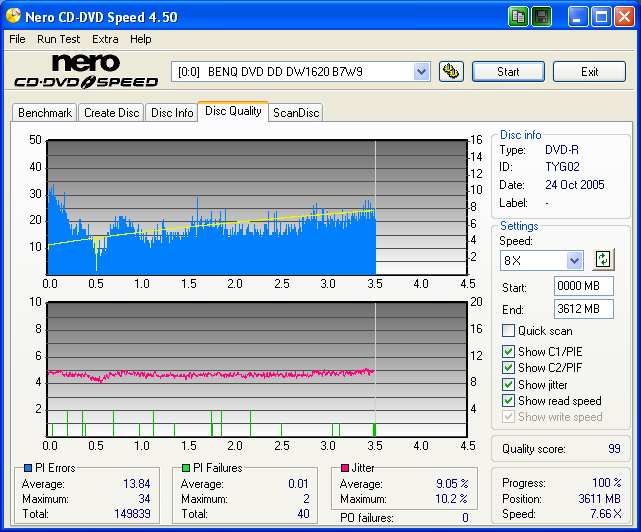Click the Position value 3611 MB
Image resolution: width=641 pixels, height=532 pixels.
pos(599,499)
